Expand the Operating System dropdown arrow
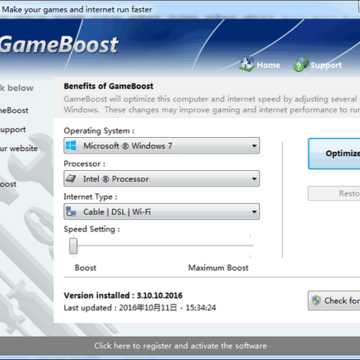 pyautogui.click(x=254, y=146)
